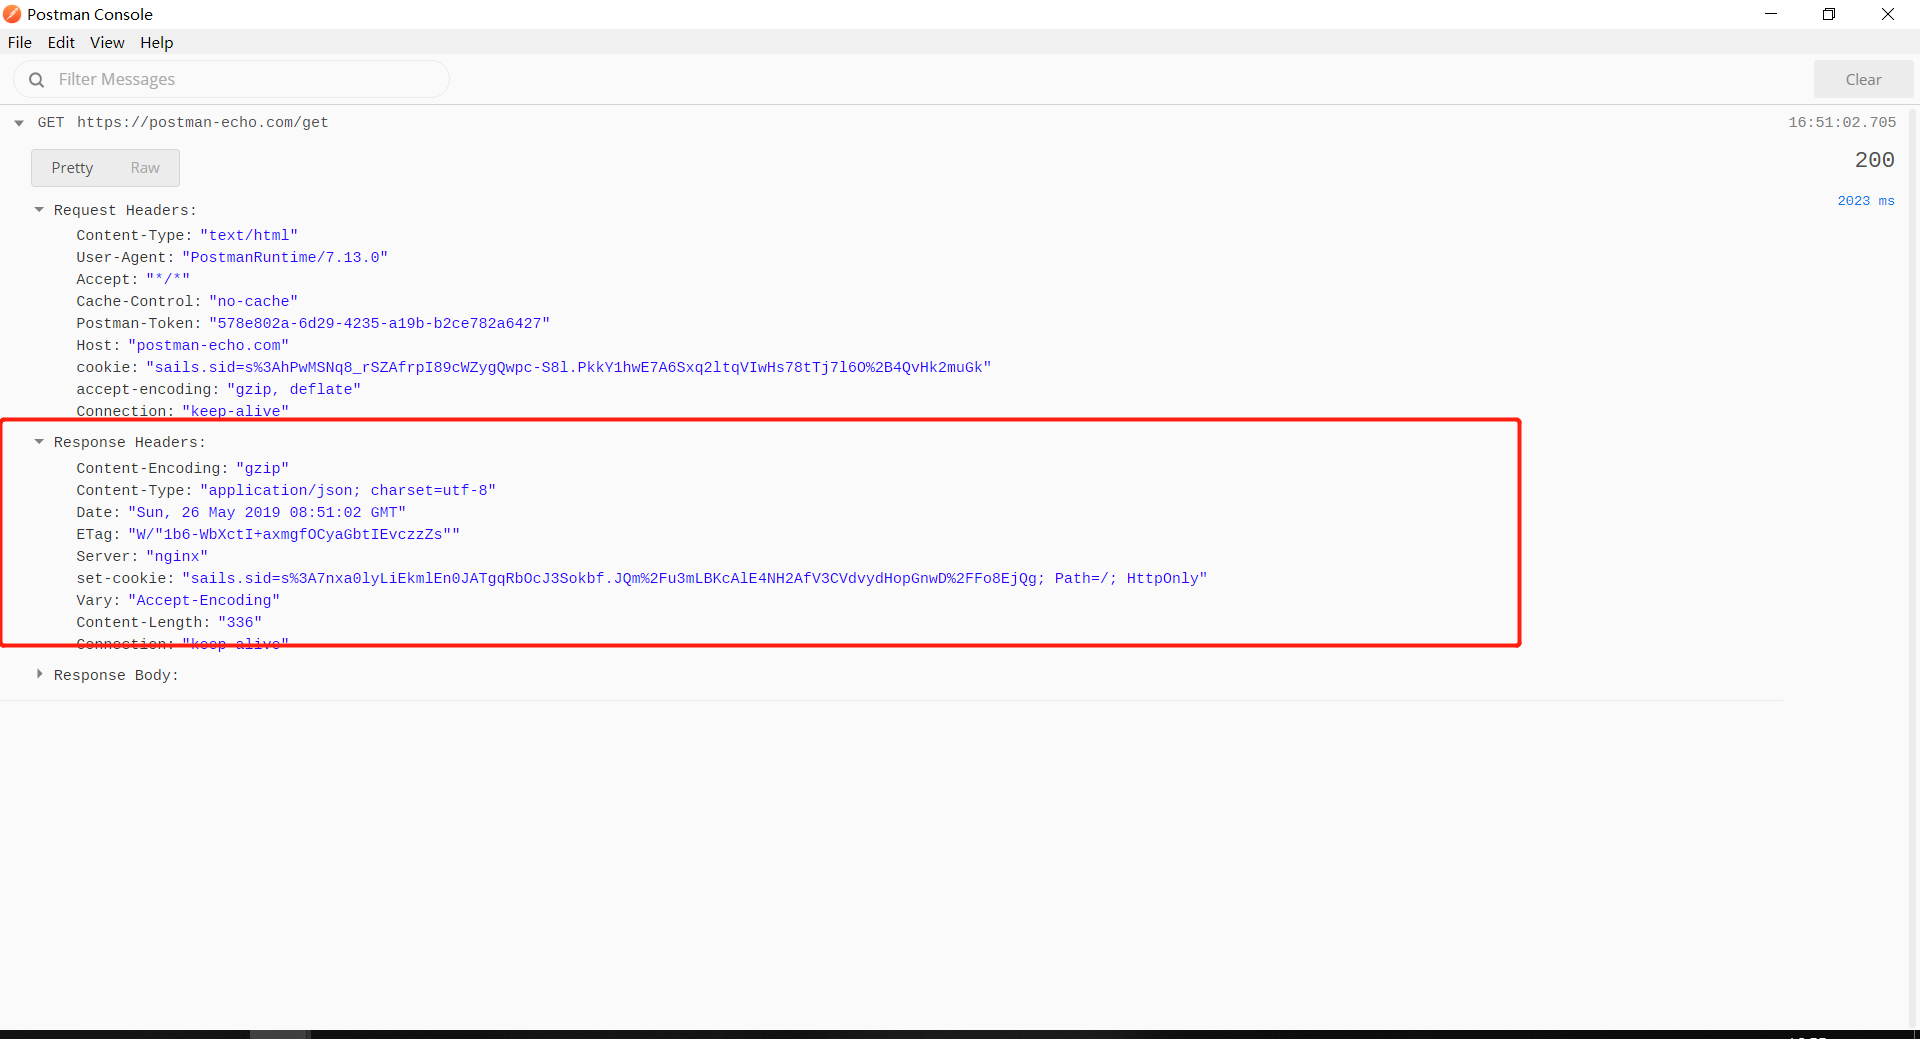This screenshot has width=1920, height=1039.
Task: Click the Postman logo in title bar
Action: (12, 14)
